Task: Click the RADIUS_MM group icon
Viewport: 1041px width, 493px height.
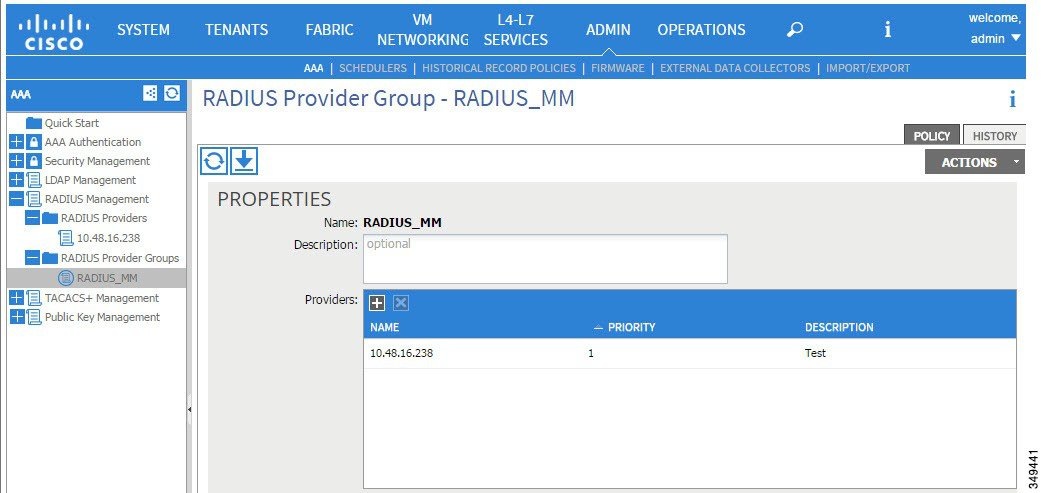Action: 66,277
